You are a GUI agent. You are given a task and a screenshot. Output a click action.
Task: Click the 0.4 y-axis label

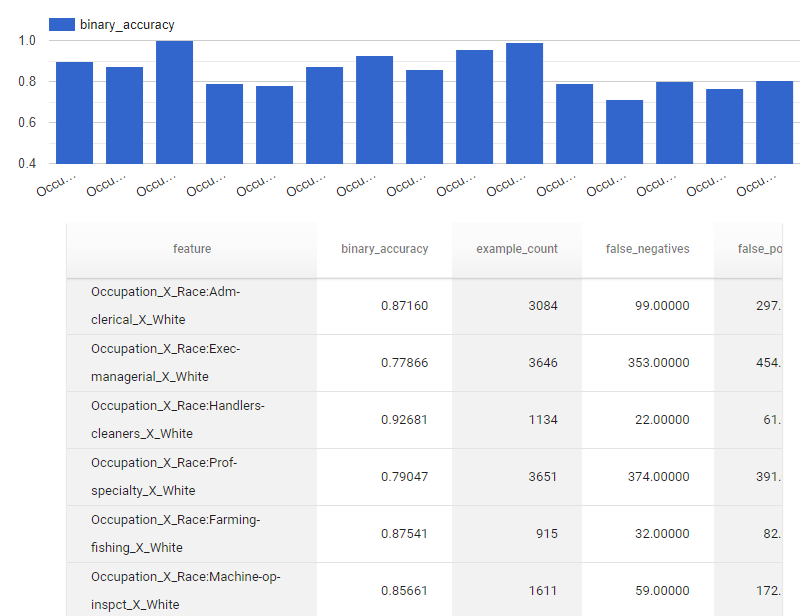click(x=27, y=164)
